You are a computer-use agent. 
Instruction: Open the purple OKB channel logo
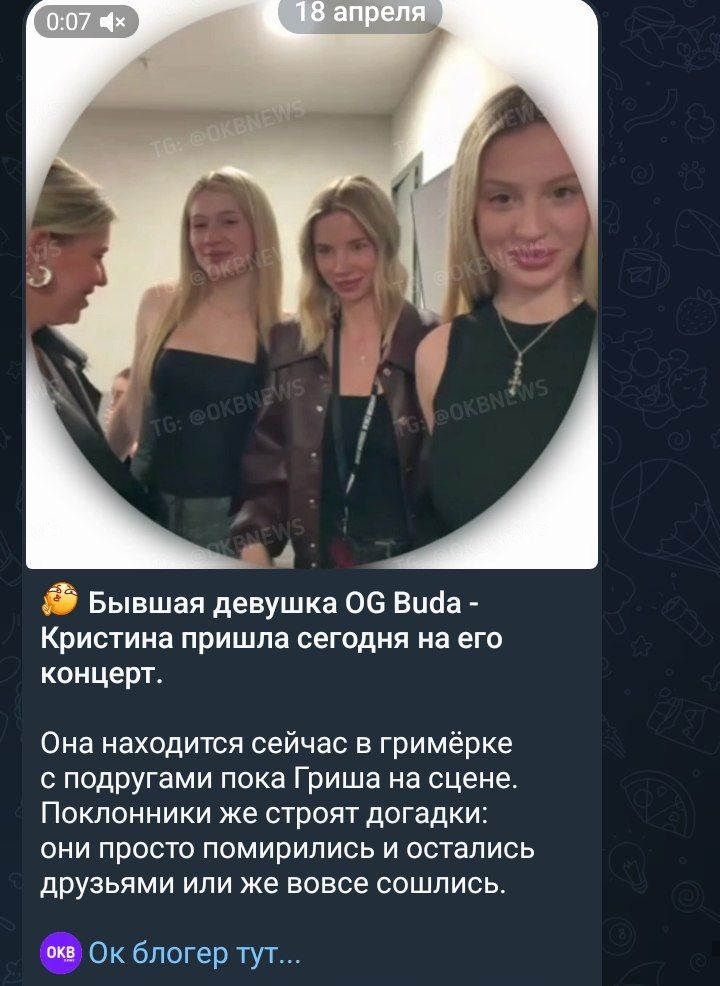click(x=60, y=952)
